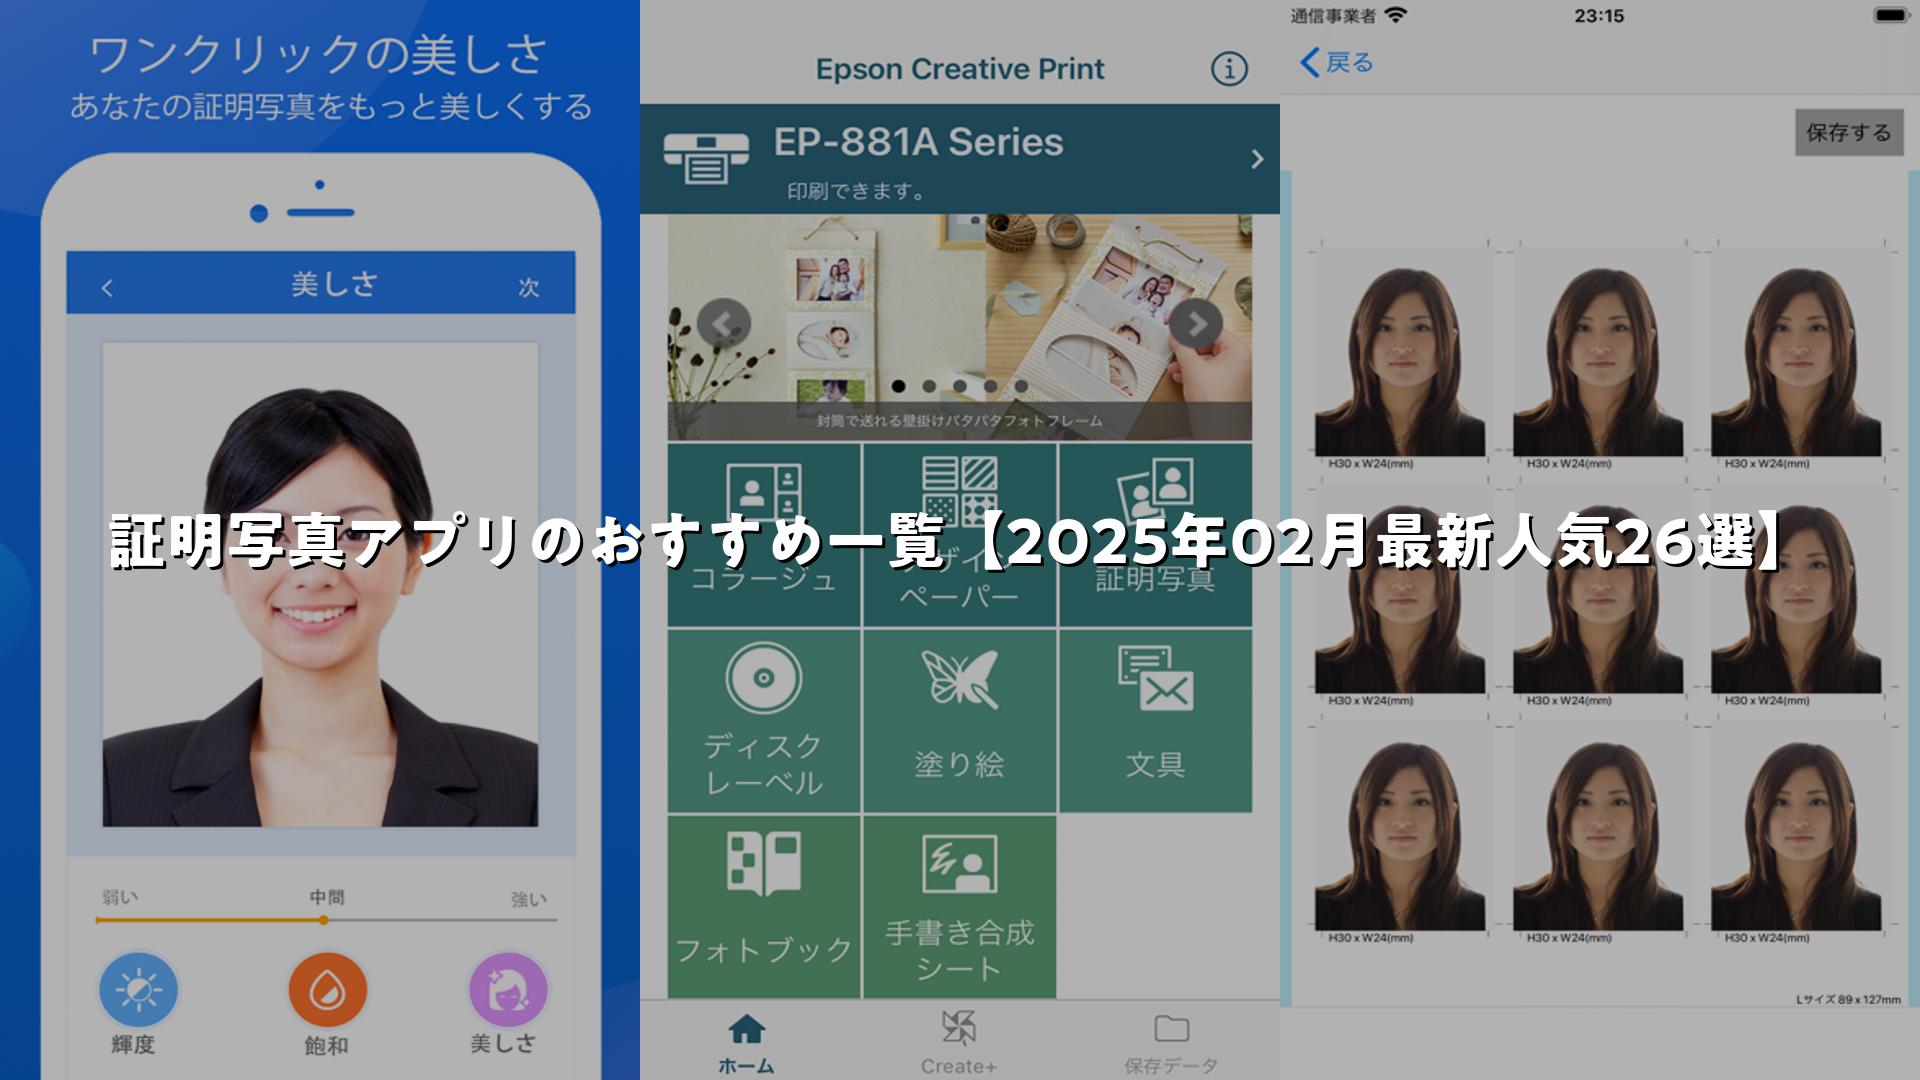
Task: Select the woman's portrait preview photo
Action: tap(320, 585)
